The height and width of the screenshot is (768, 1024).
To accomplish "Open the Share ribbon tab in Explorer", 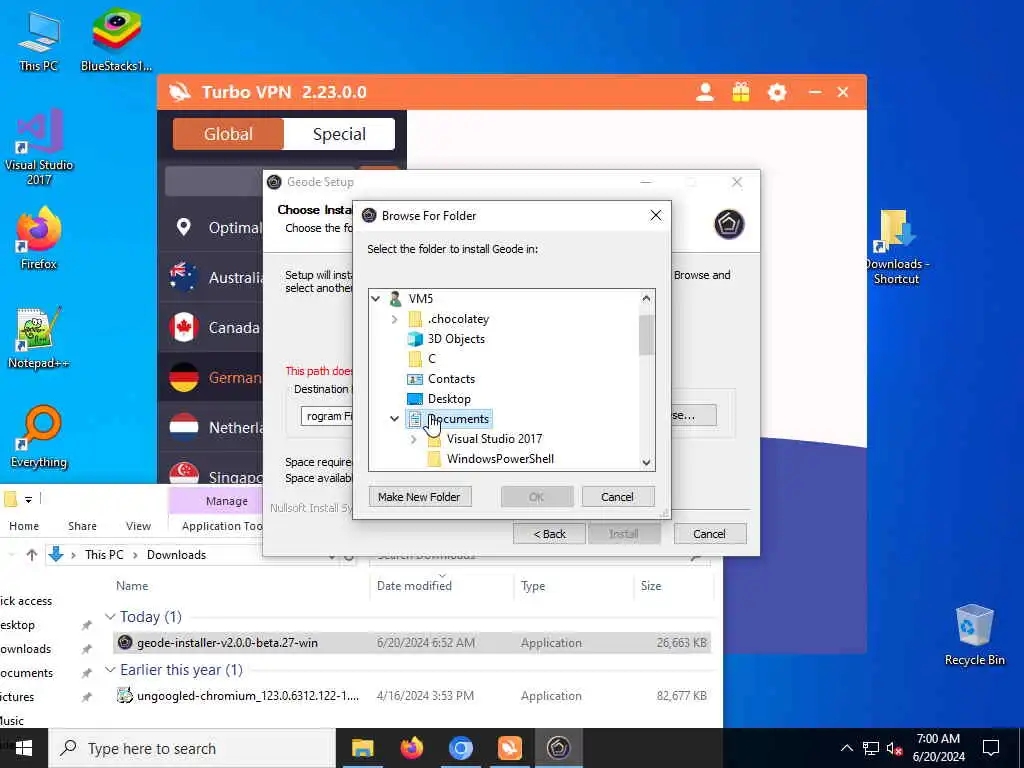I will [x=82, y=526].
